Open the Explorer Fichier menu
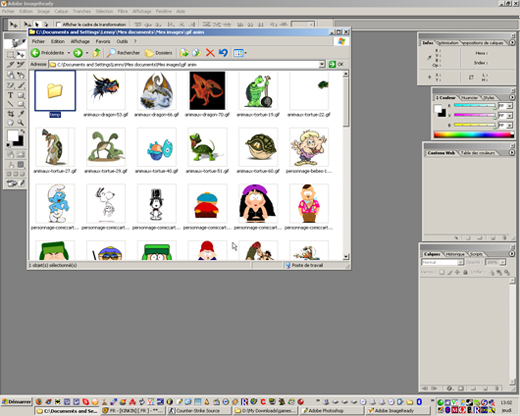520x416 pixels. point(38,41)
